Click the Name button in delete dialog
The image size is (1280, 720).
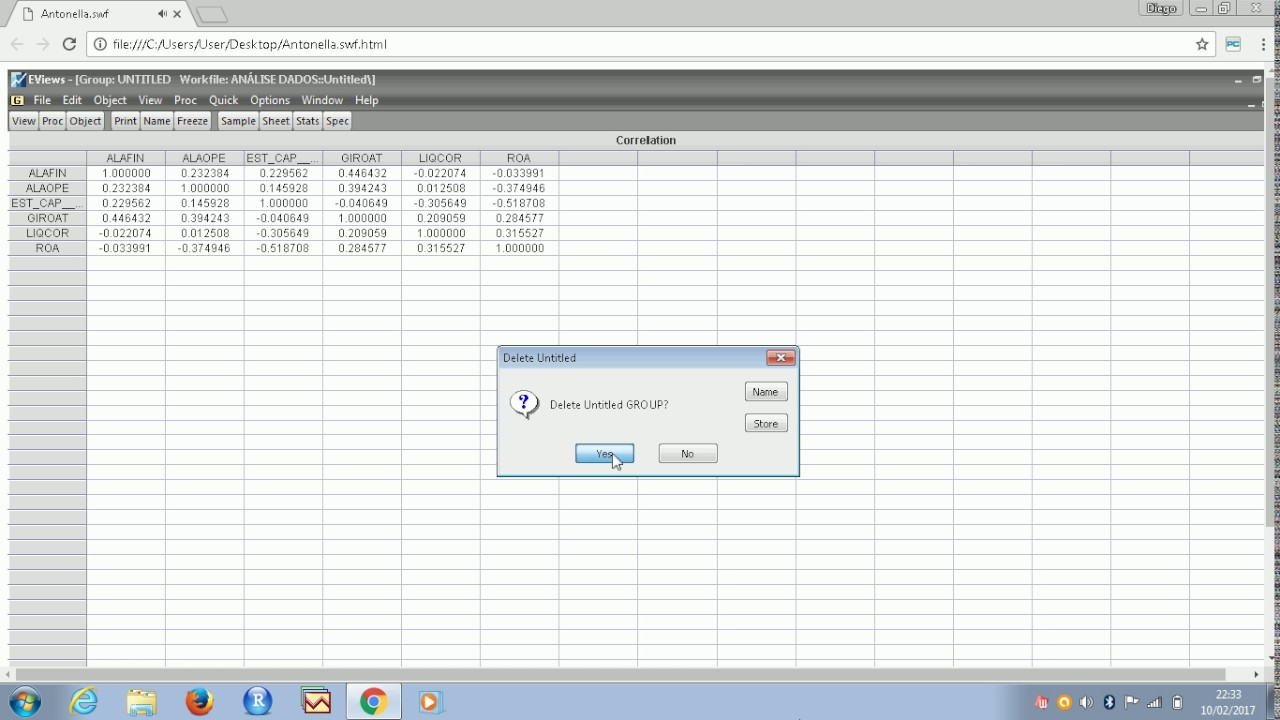point(765,392)
